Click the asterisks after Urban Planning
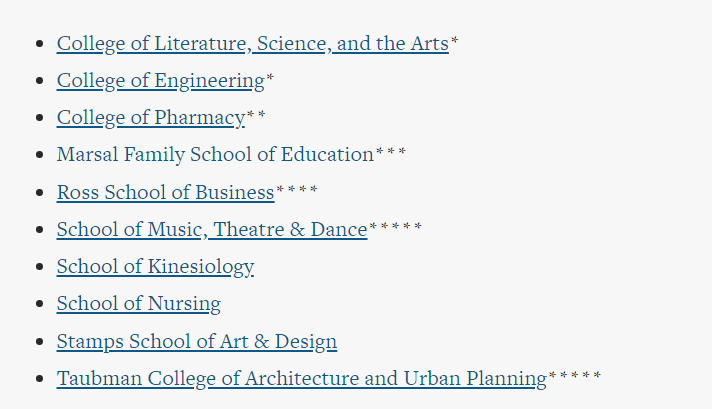The width and height of the screenshot is (712, 409). point(574,375)
